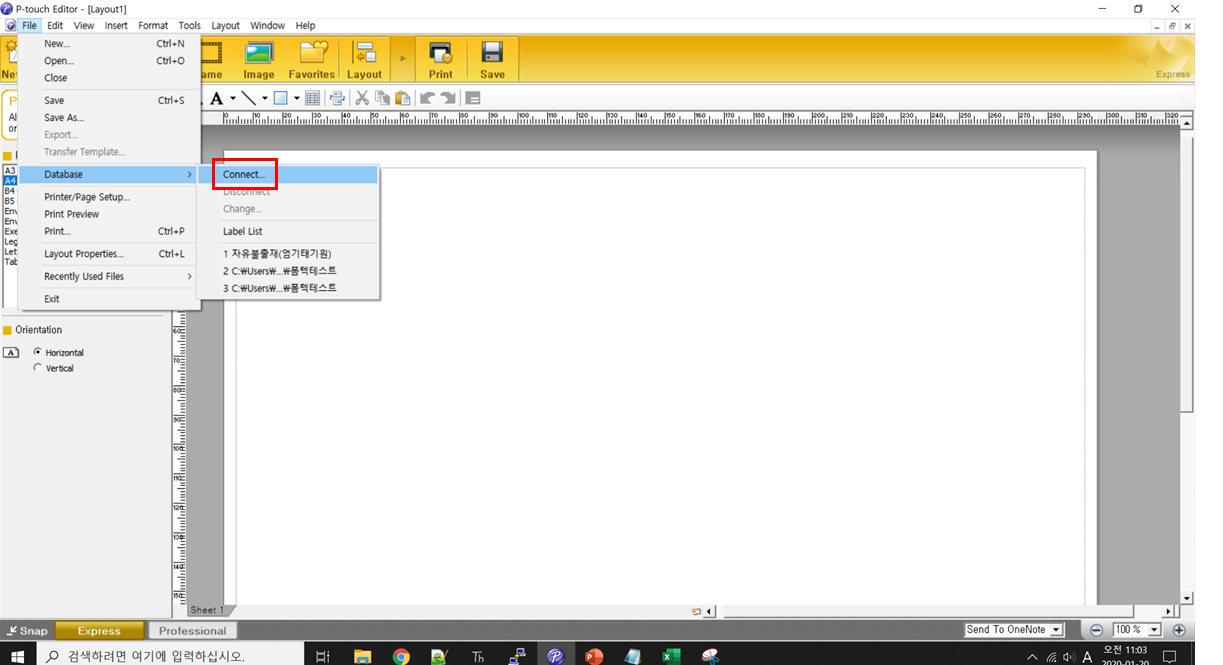
Task: Click the properties icon after Redo
Action: [473, 98]
